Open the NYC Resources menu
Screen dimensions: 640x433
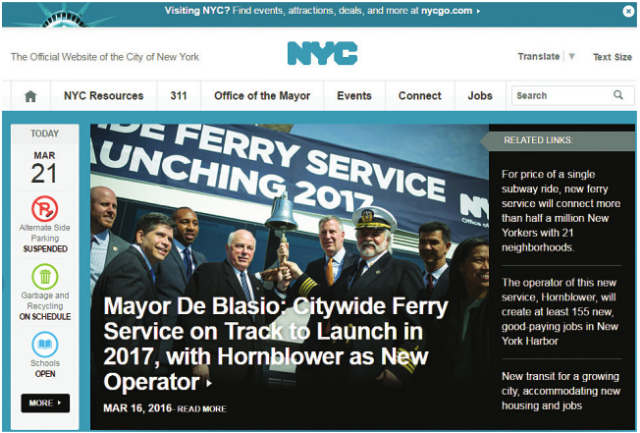tap(103, 96)
